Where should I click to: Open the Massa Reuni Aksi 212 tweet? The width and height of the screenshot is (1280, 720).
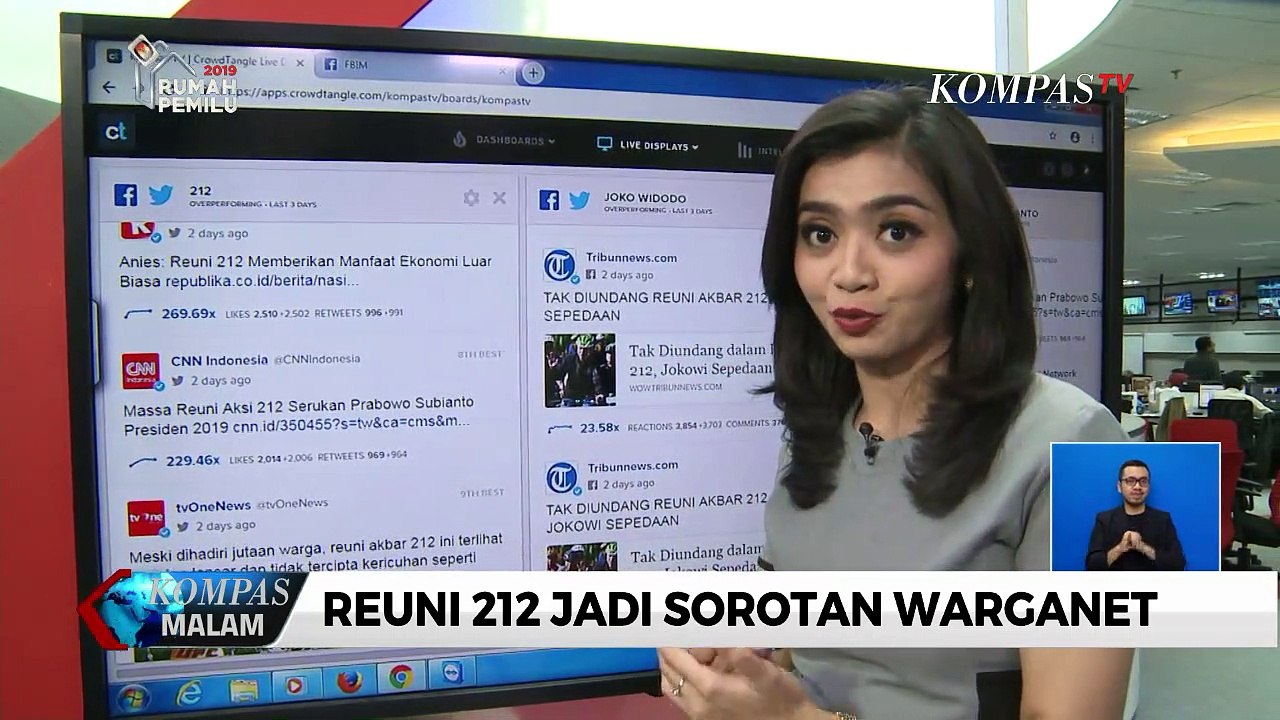(299, 412)
